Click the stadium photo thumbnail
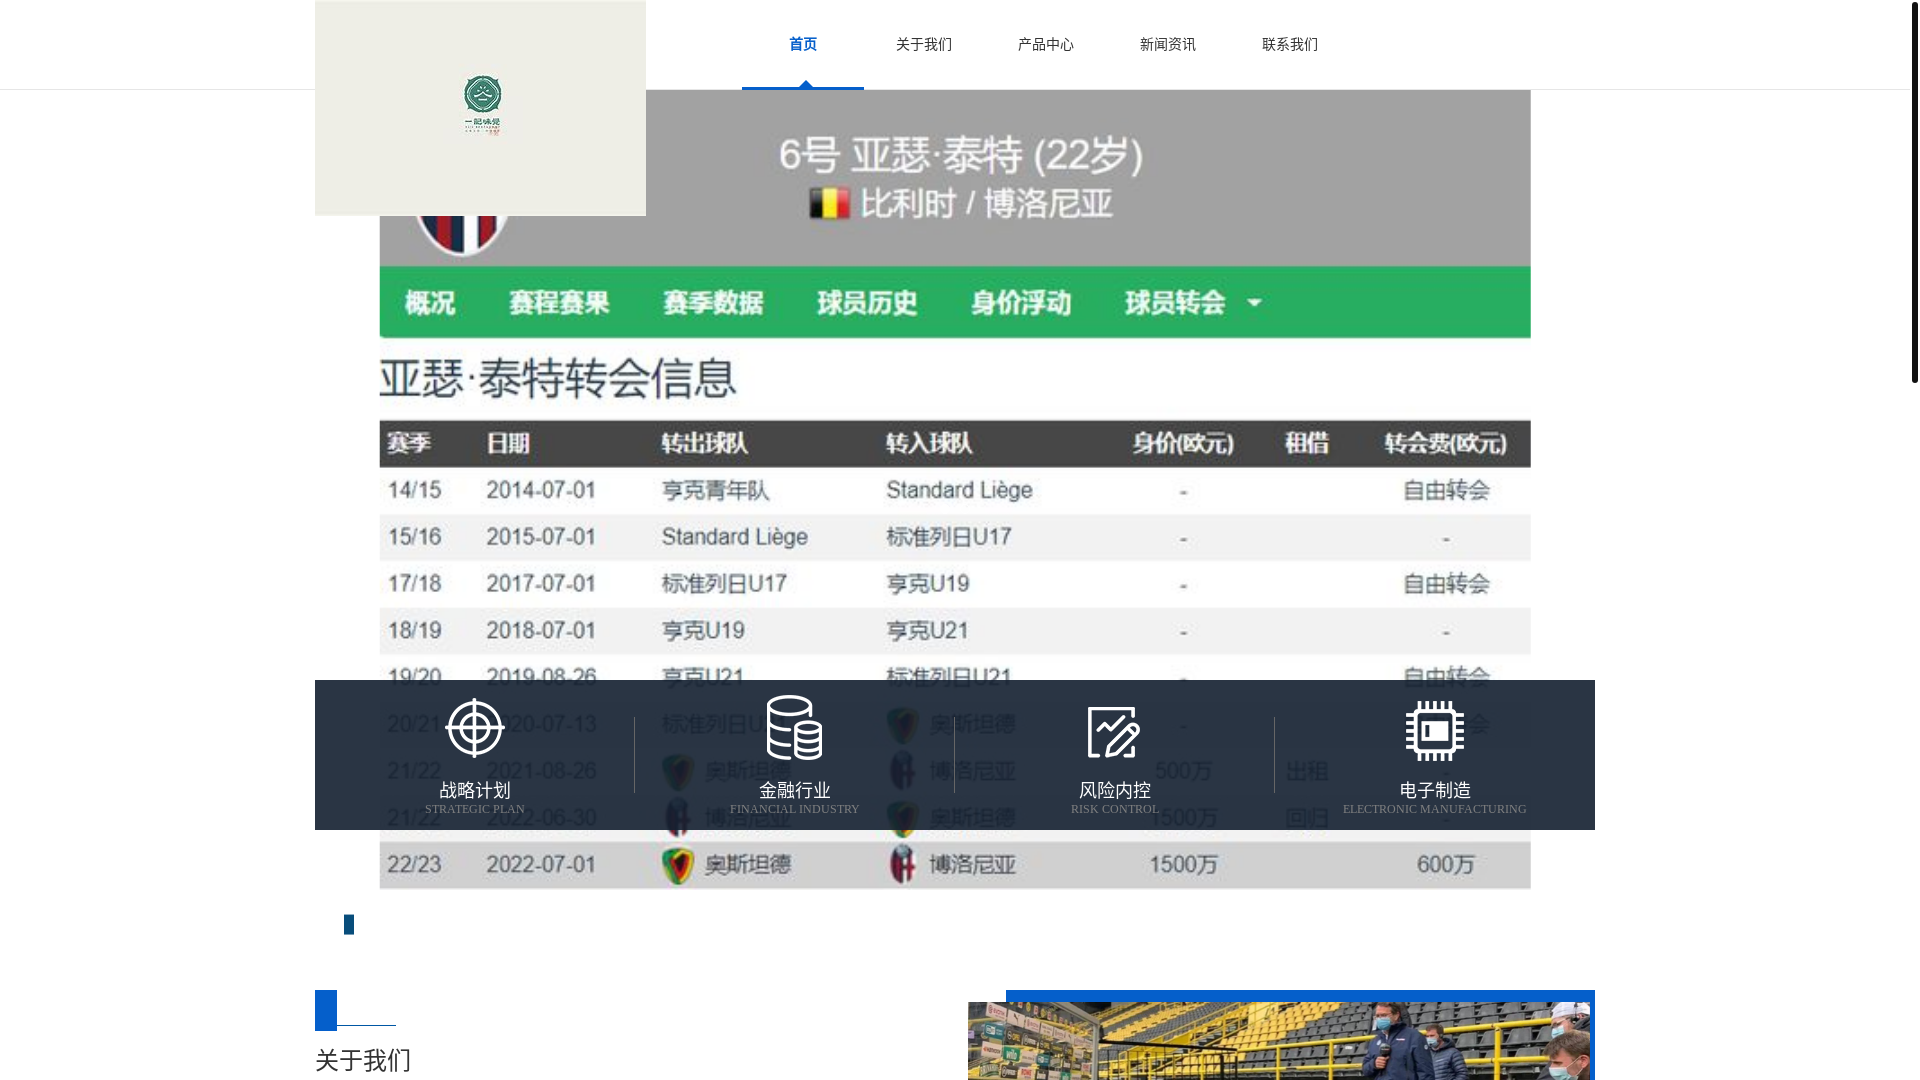The width and height of the screenshot is (1920, 1080). point(1279,1041)
